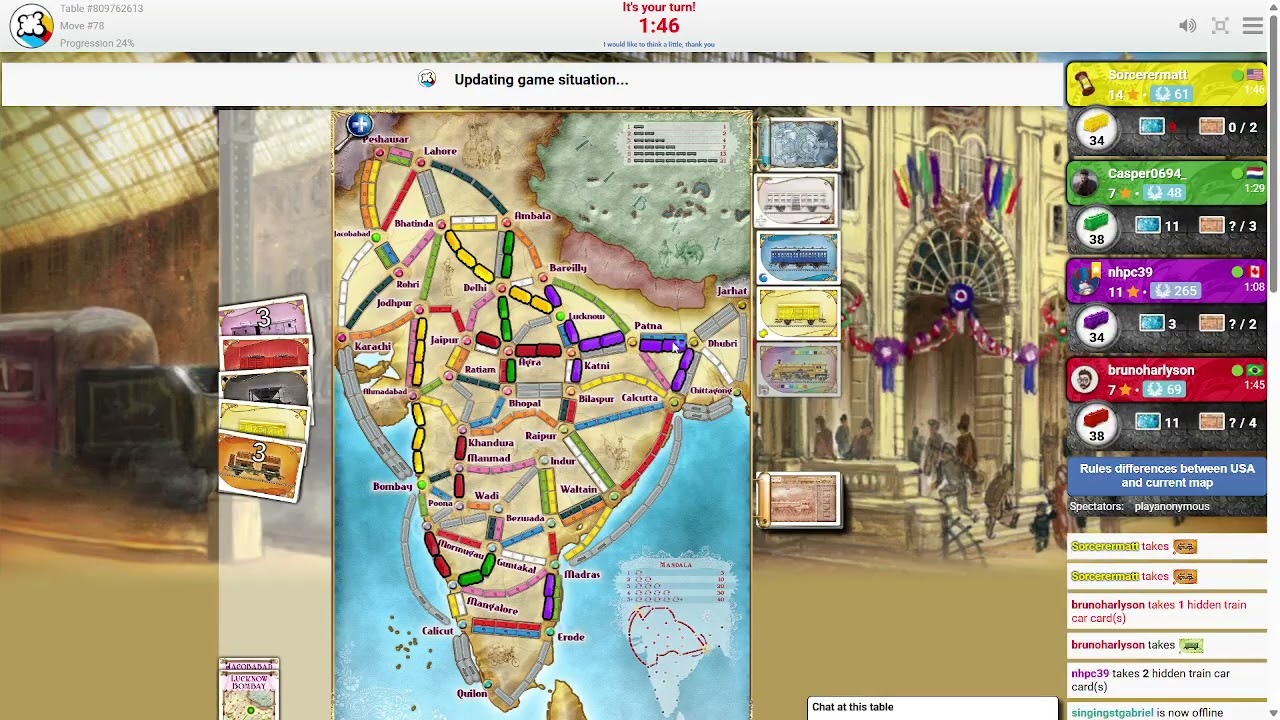Image resolution: width=1280 pixels, height=720 pixels.
Task: Click Sorcerermatt's yellow train car counter
Action: (x=1096, y=129)
